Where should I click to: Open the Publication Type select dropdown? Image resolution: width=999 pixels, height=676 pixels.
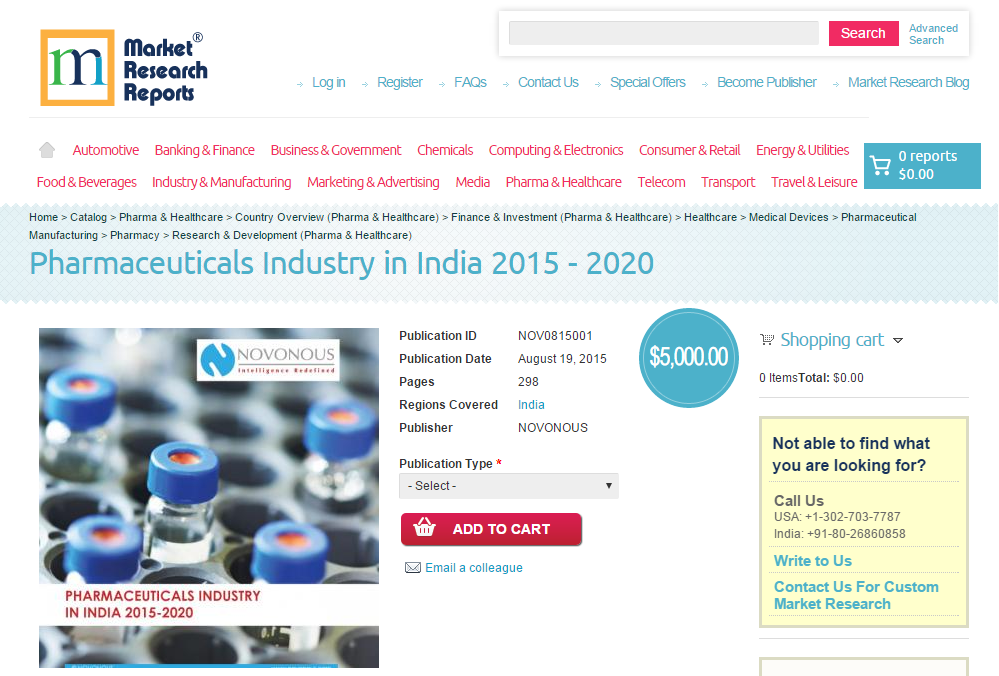coord(508,486)
